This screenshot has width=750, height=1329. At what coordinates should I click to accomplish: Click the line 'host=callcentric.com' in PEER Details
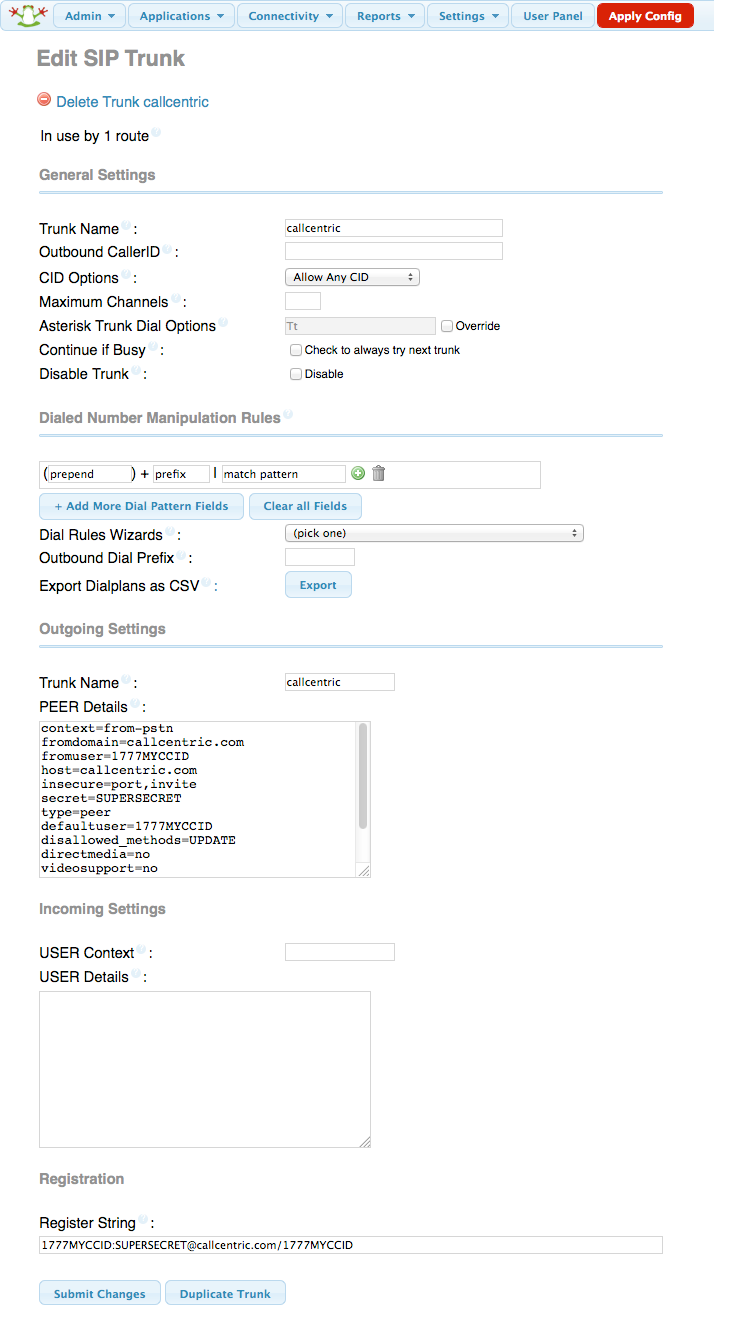[x=119, y=771]
